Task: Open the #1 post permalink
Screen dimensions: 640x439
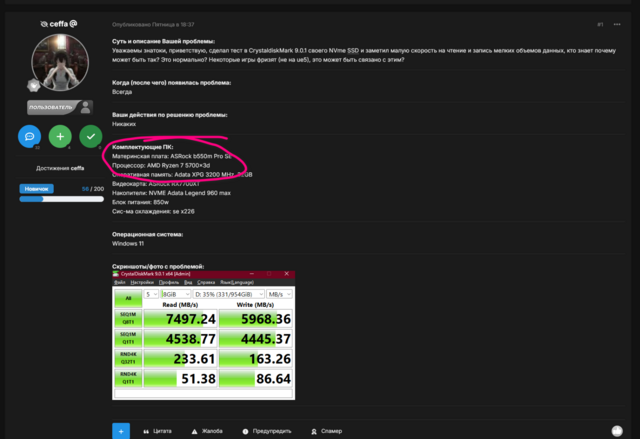Action: (600, 23)
